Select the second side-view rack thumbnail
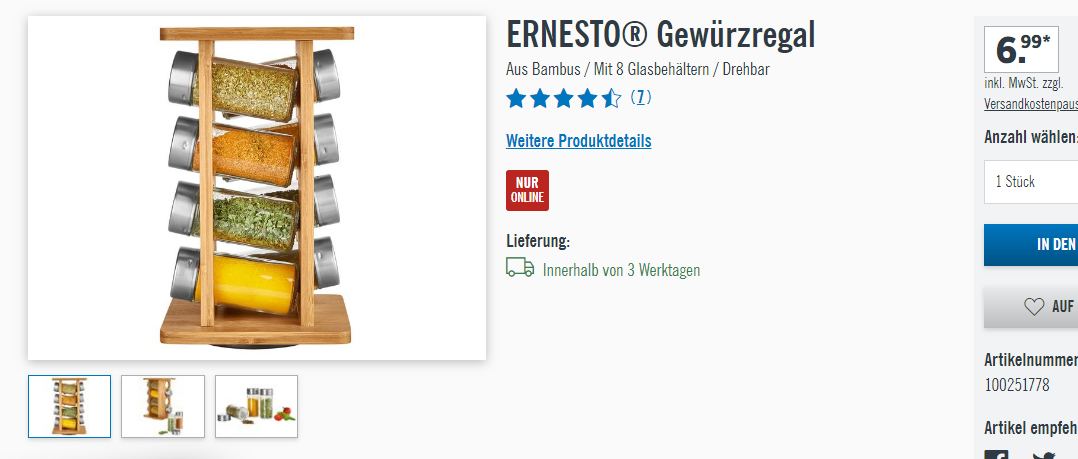Viewport: 1078px width, 459px height. coord(163,406)
